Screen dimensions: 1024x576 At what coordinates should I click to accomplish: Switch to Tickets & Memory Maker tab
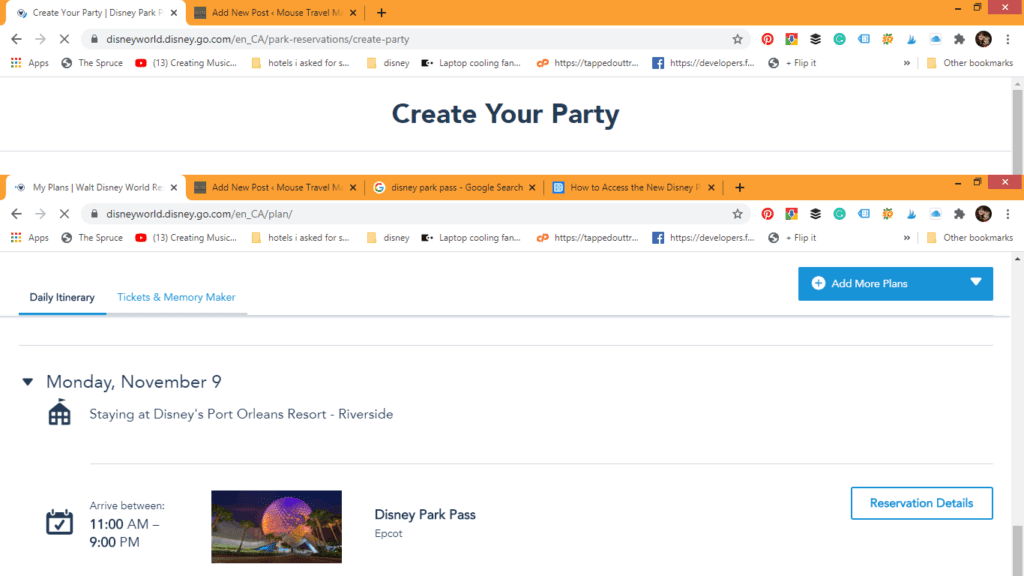(x=176, y=297)
